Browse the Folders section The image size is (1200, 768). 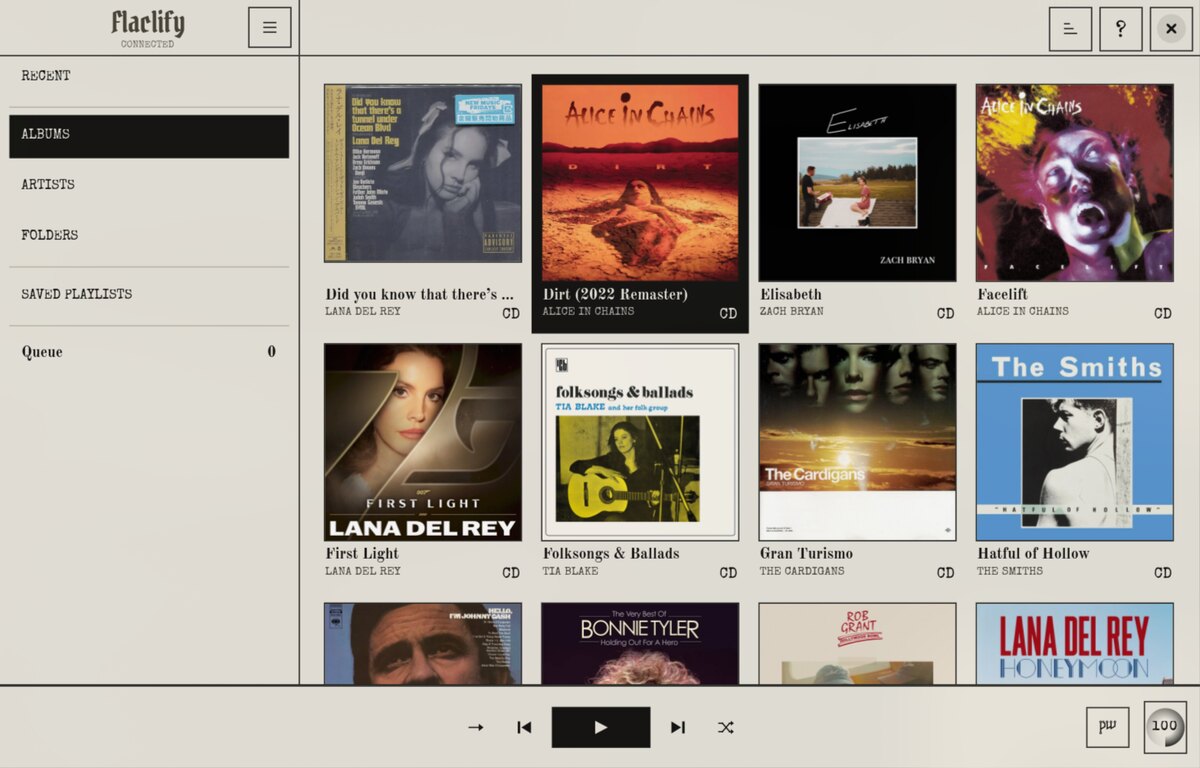pyautogui.click(x=149, y=236)
